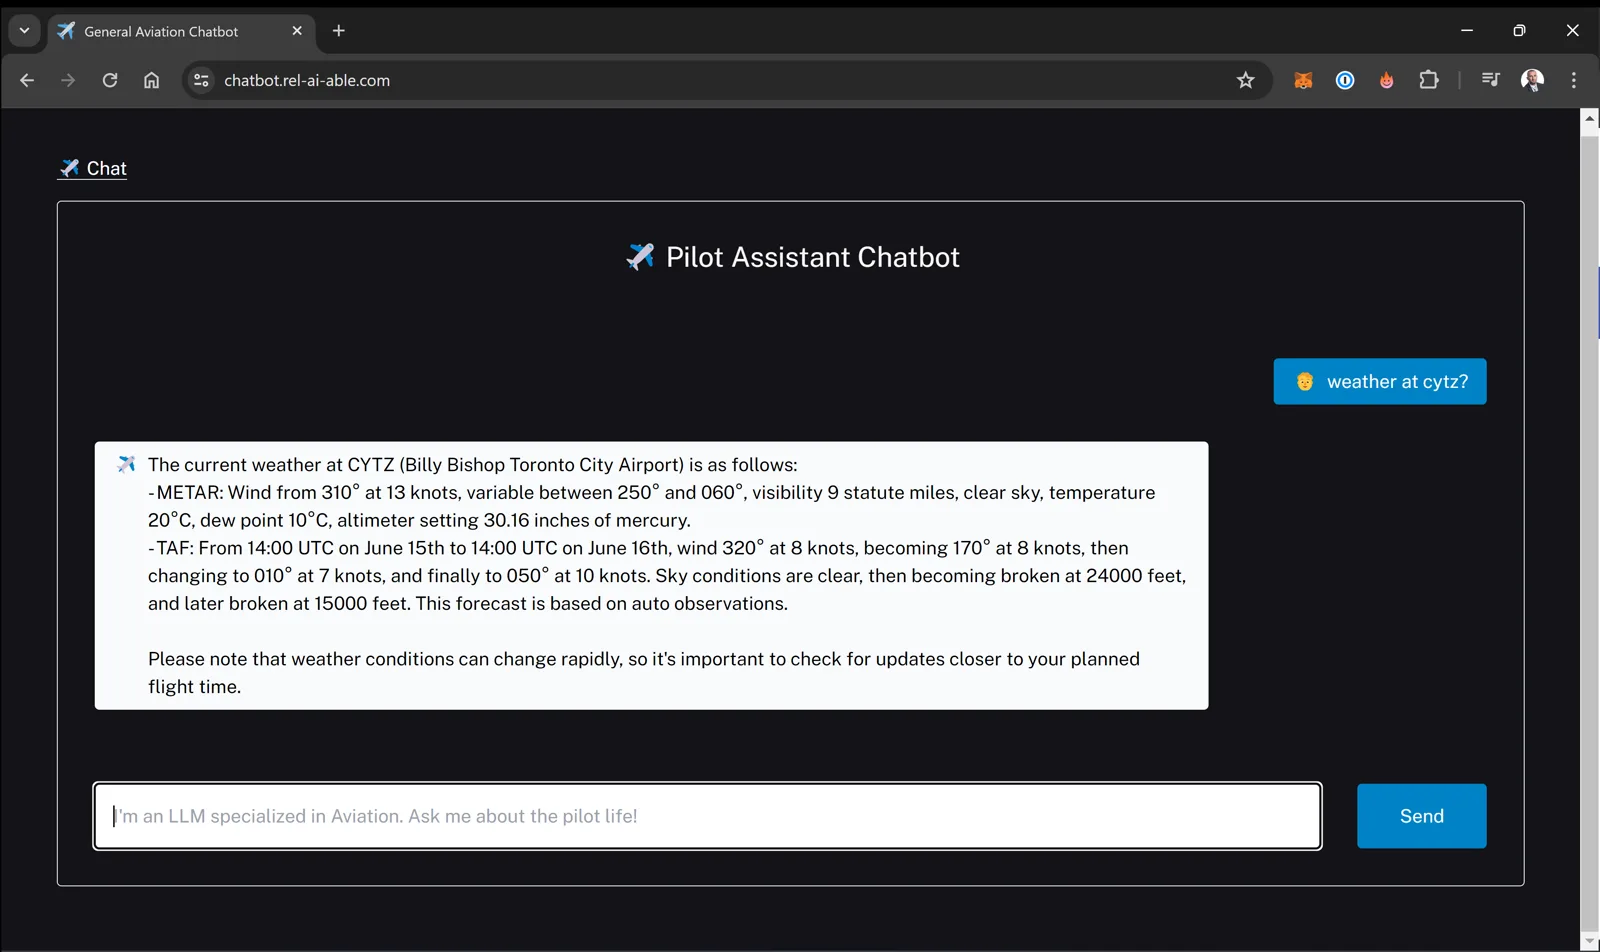Close the General Aviation Chatbot tab
Screen dimensions: 1600x952
click(297, 31)
